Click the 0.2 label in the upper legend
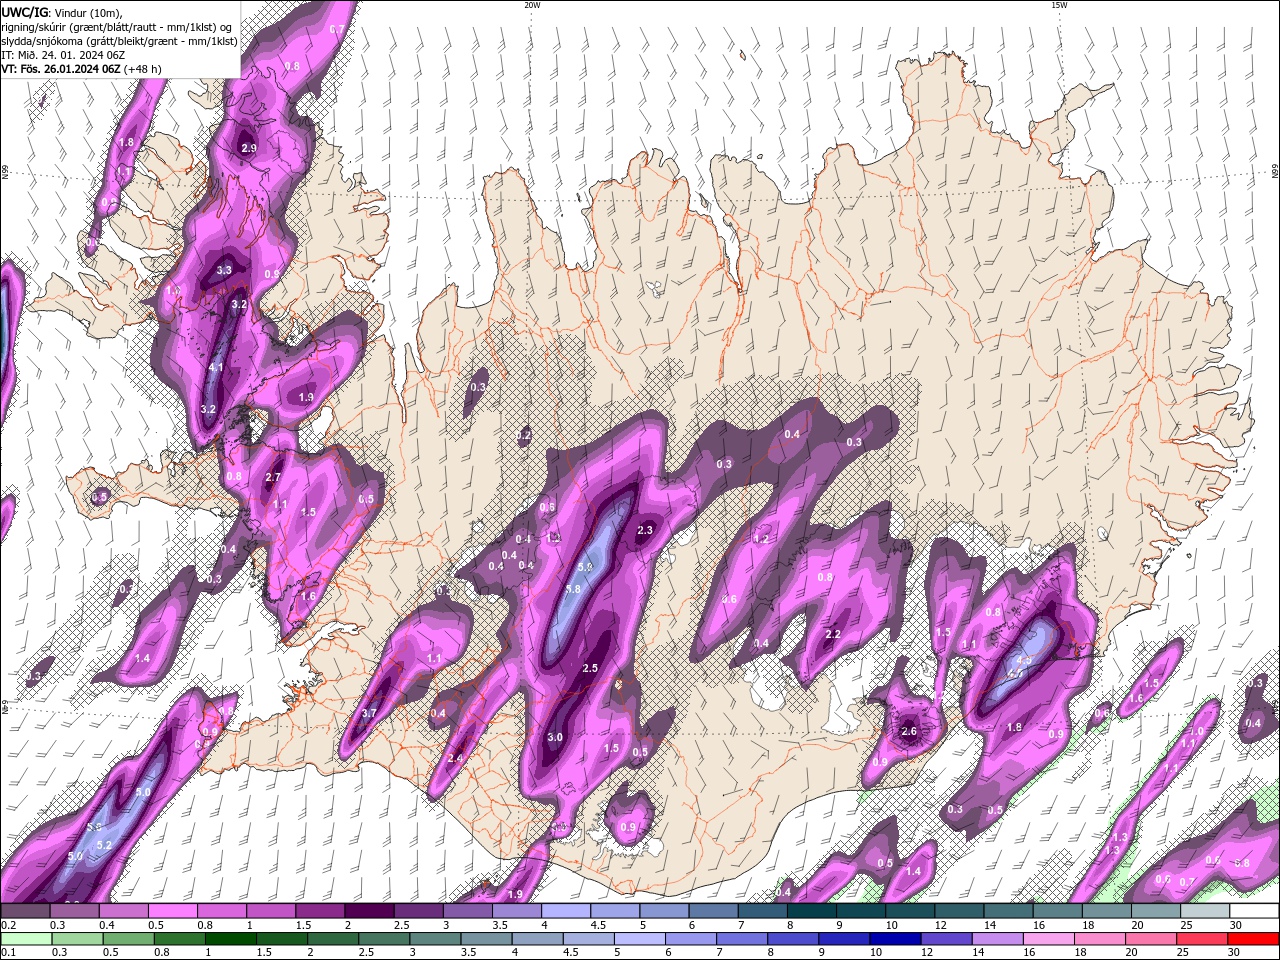Screen dimensions: 1280x960 click(7, 925)
